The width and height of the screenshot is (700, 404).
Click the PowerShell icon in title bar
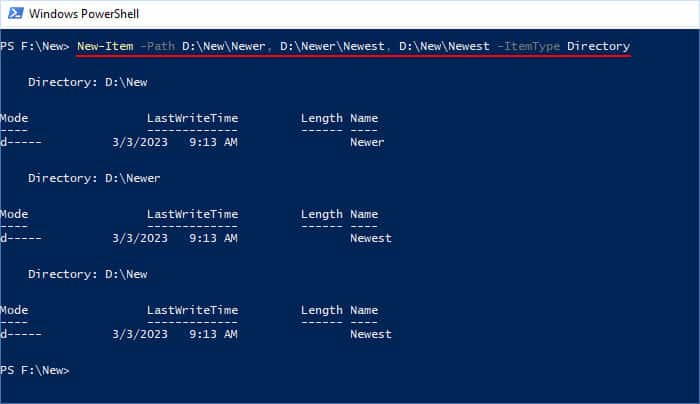[x=16, y=13]
